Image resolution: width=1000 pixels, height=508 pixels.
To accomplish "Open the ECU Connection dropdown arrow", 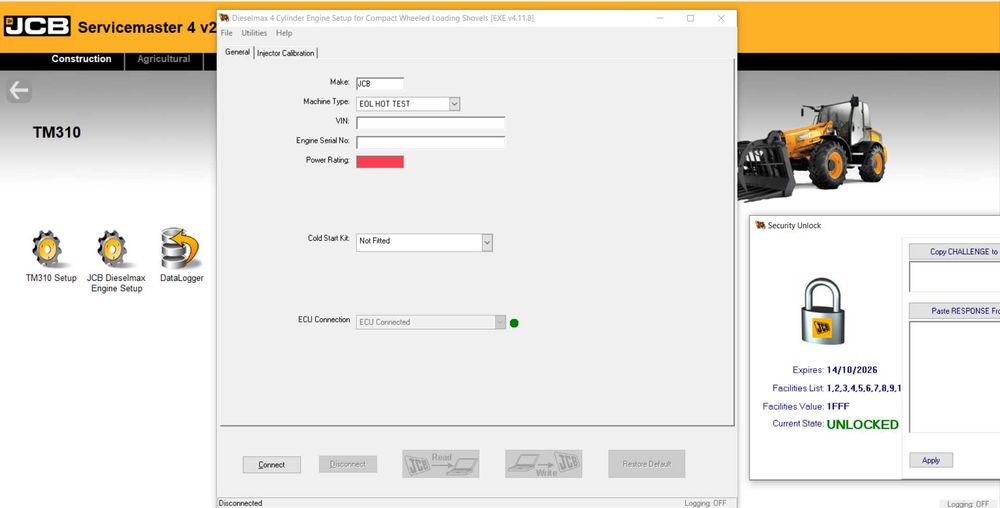I will 500,322.
